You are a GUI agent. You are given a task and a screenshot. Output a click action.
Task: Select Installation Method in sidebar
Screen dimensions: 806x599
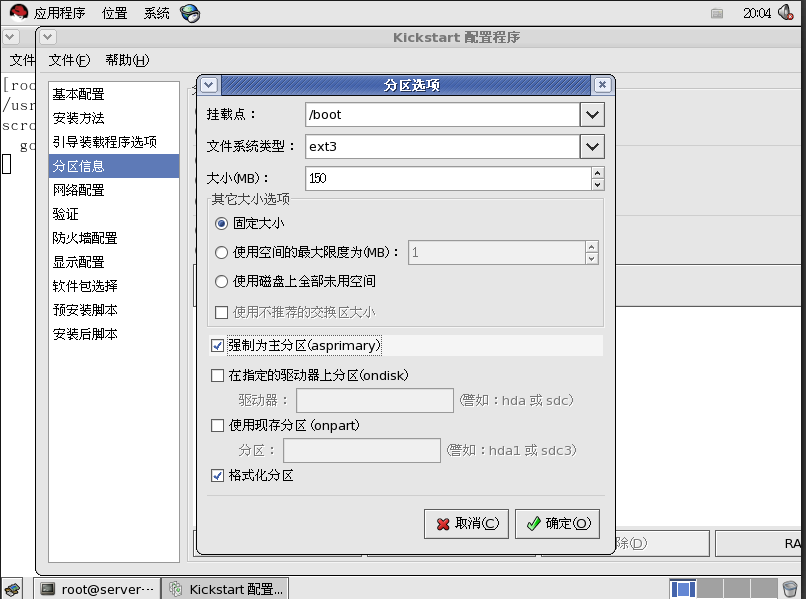click(x=114, y=118)
